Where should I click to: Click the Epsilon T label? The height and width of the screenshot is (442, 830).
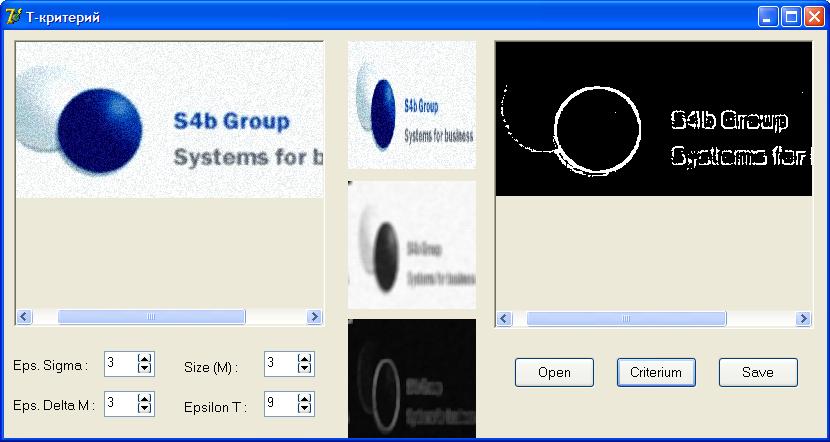click(215, 407)
